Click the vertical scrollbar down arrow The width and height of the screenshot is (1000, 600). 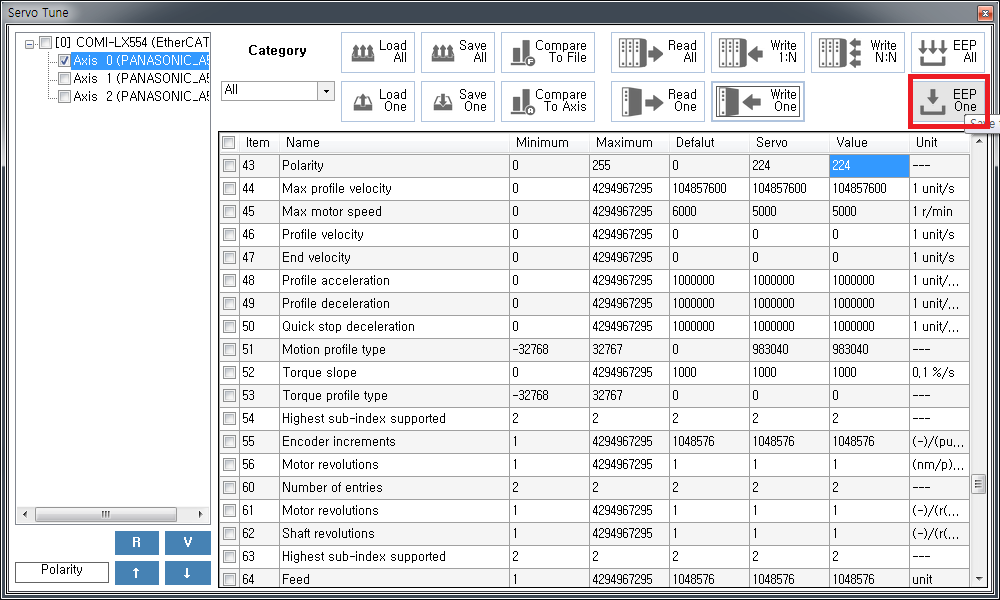click(978, 578)
